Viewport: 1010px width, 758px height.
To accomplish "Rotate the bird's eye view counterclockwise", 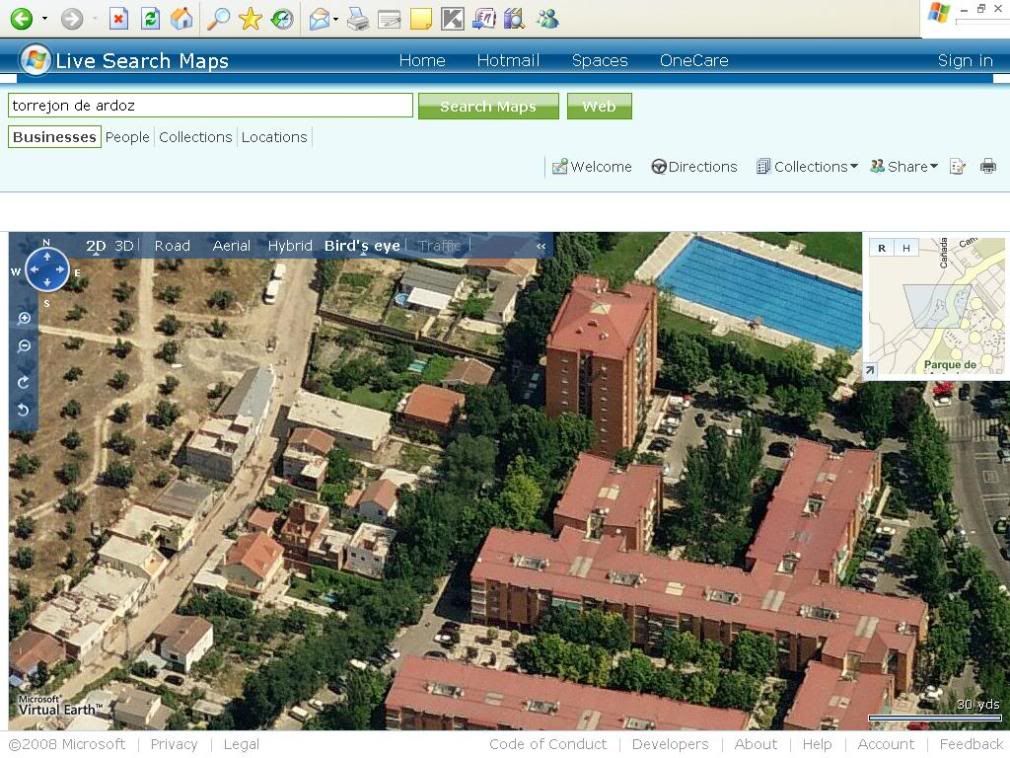I will (x=24, y=409).
